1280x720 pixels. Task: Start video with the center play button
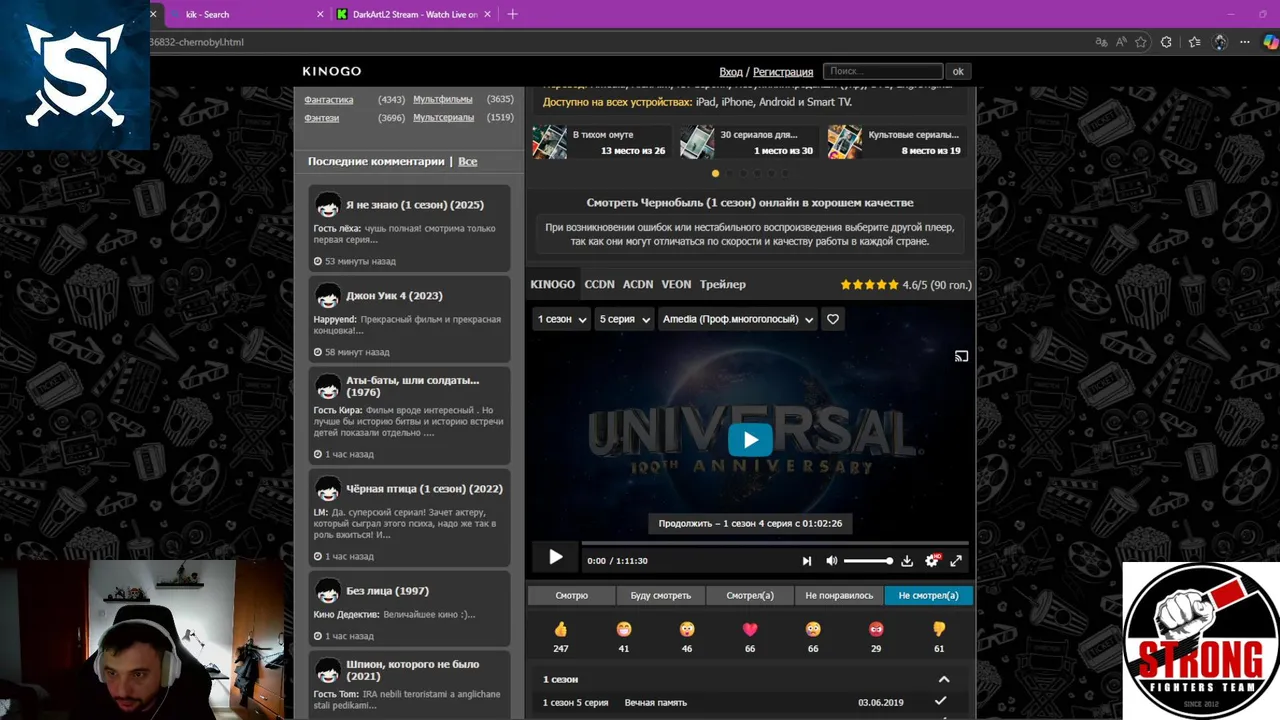tap(750, 440)
